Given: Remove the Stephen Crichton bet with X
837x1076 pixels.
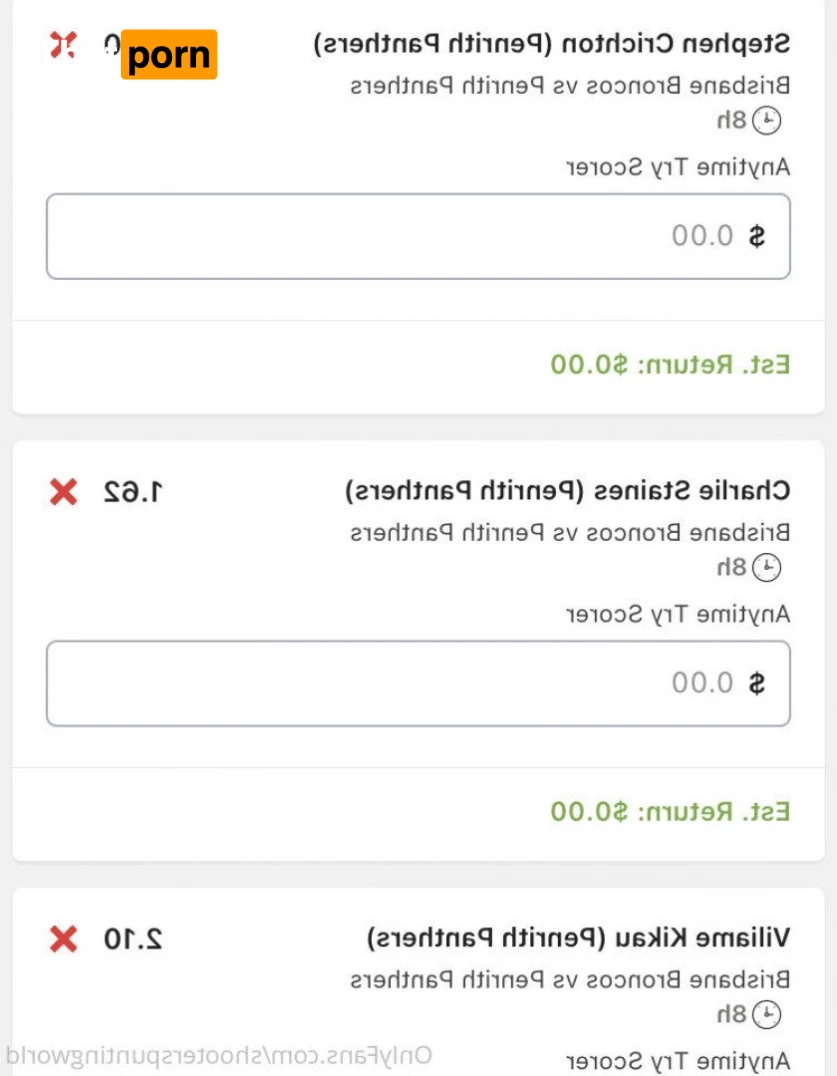Looking at the screenshot, I should tap(63, 44).
